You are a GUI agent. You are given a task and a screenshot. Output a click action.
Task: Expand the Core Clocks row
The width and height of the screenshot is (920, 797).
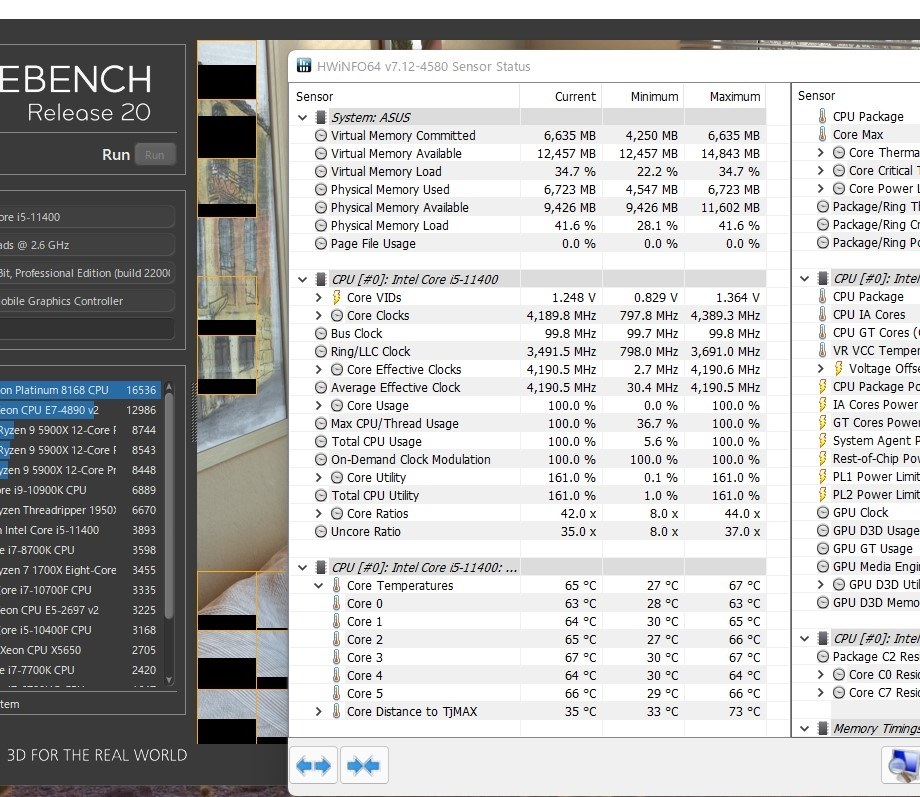(x=319, y=316)
